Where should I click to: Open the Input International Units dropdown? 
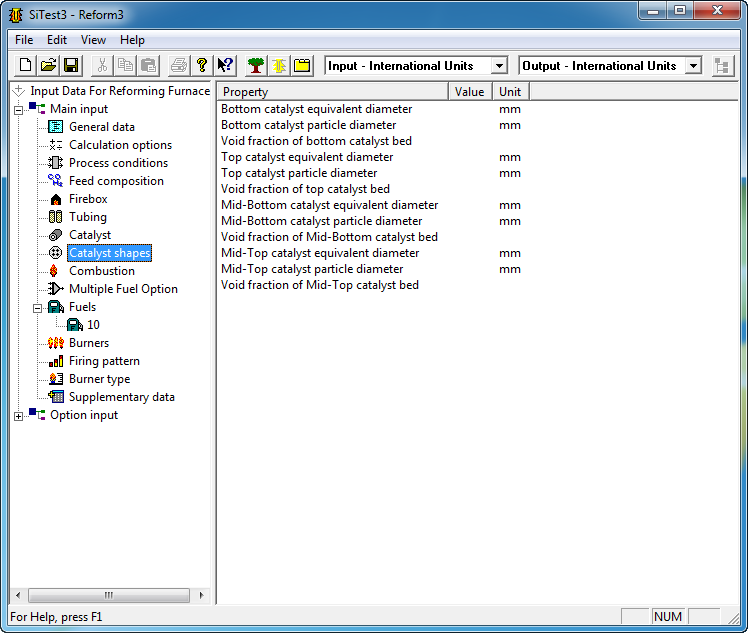499,65
